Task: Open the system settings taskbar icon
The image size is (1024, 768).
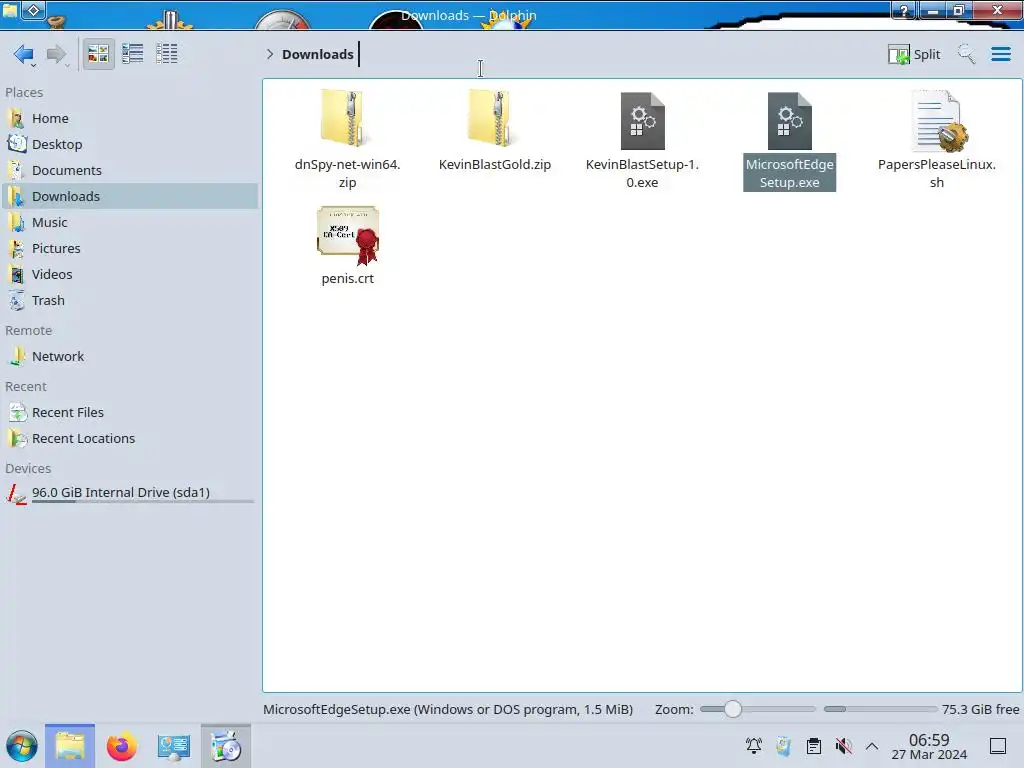Action: coord(173,746)
